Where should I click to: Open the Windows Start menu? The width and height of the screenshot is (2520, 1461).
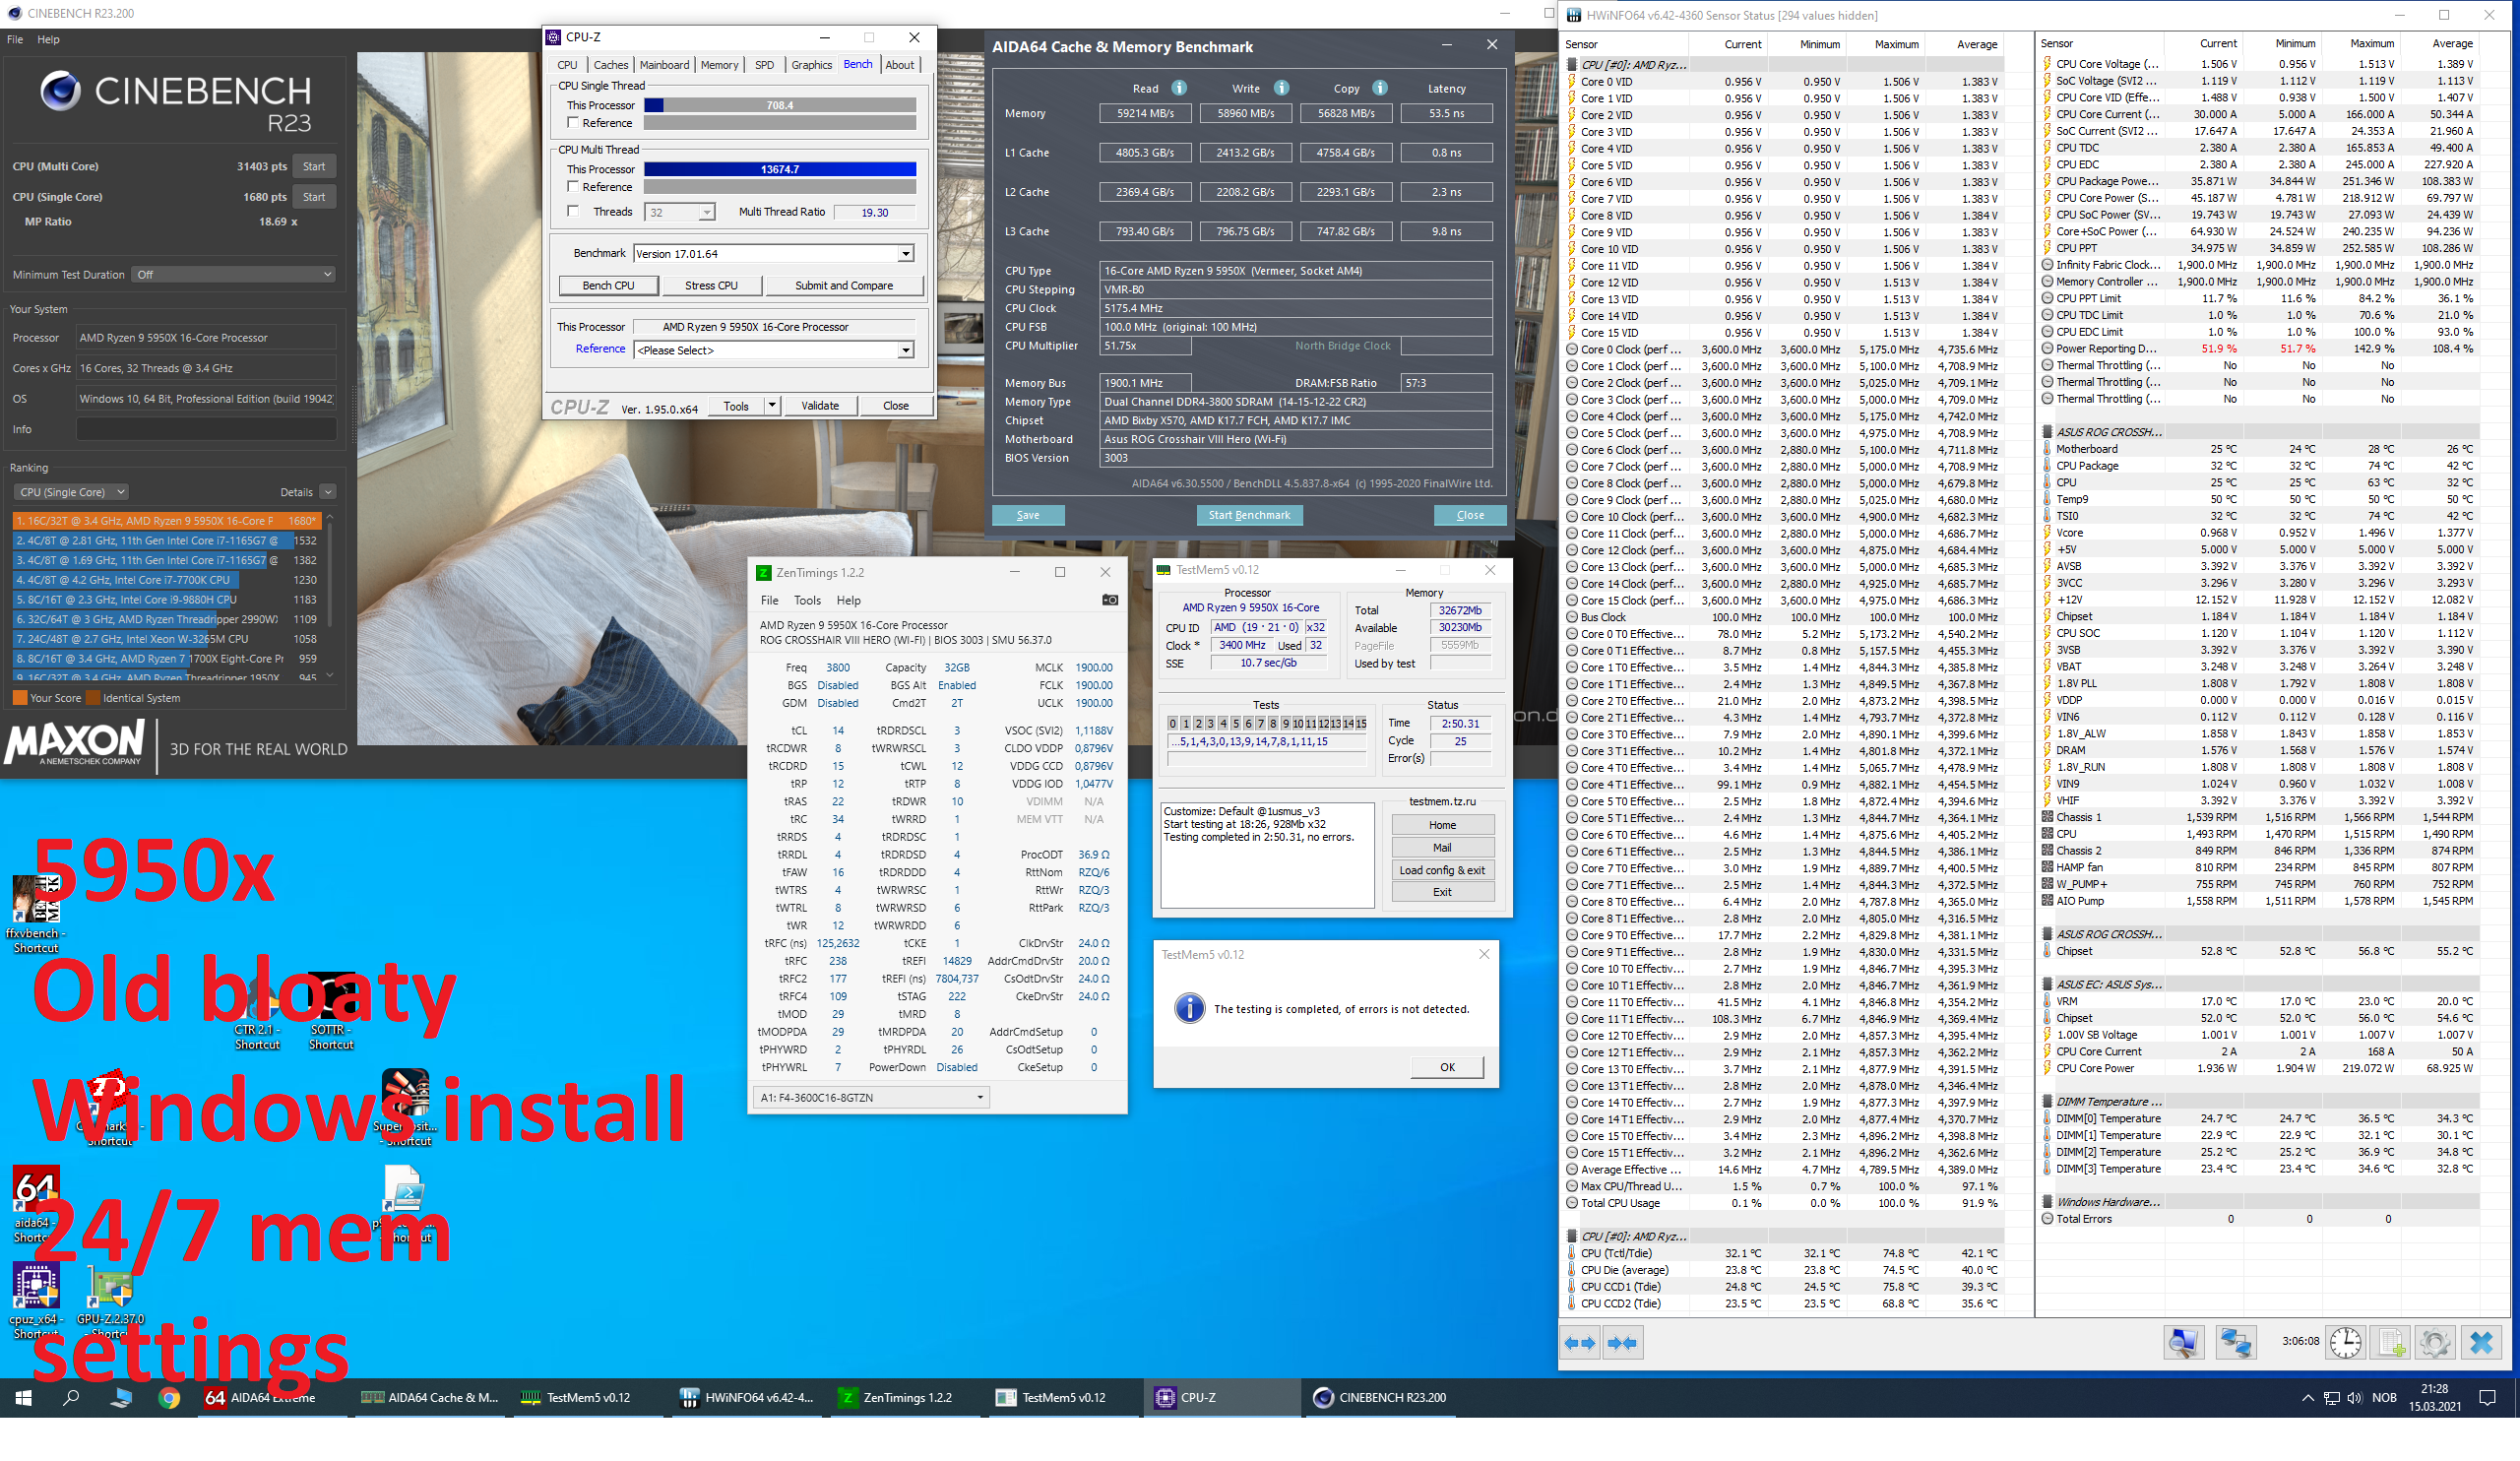click(23, 1398)
